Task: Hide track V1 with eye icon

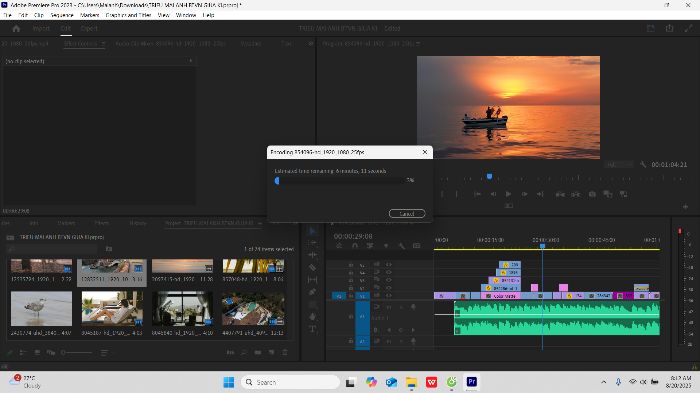Action: click(388, 296)
